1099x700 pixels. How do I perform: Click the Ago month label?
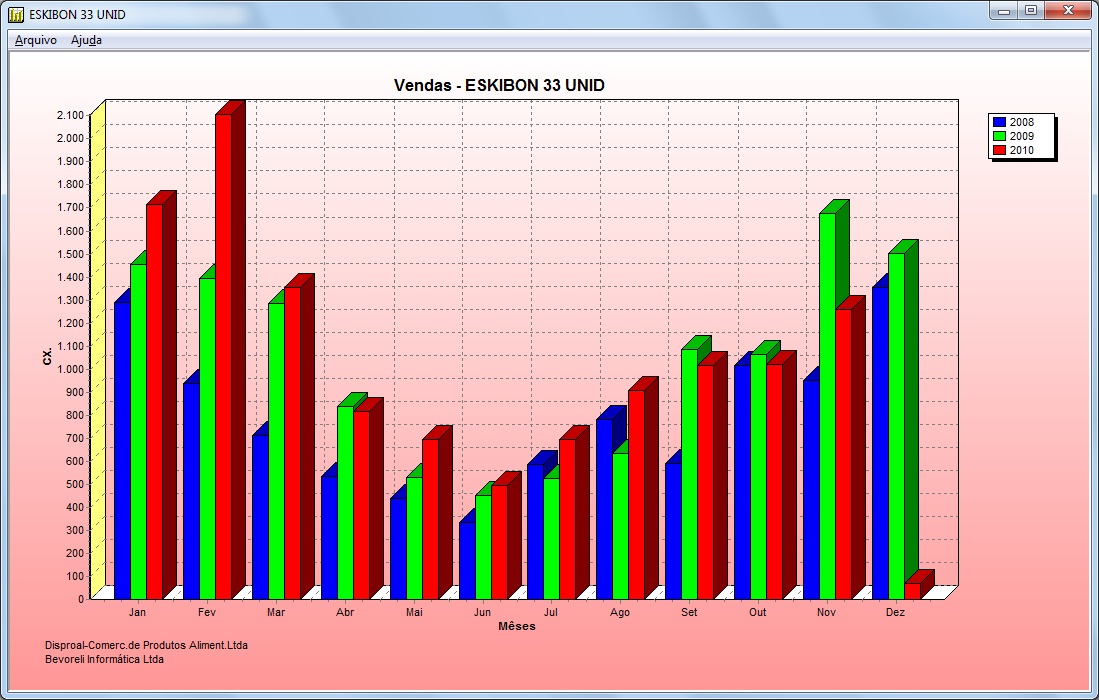tap(620, 612)
